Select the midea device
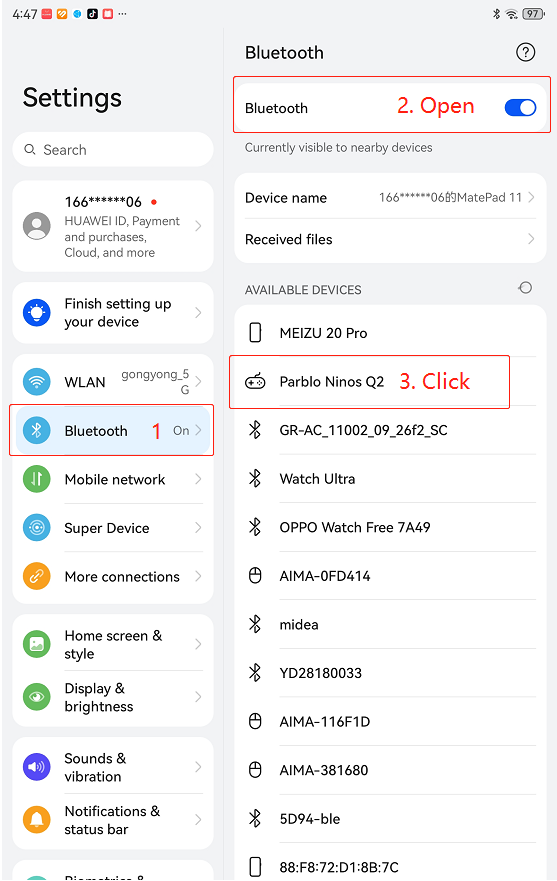 (x=390, y=624)
